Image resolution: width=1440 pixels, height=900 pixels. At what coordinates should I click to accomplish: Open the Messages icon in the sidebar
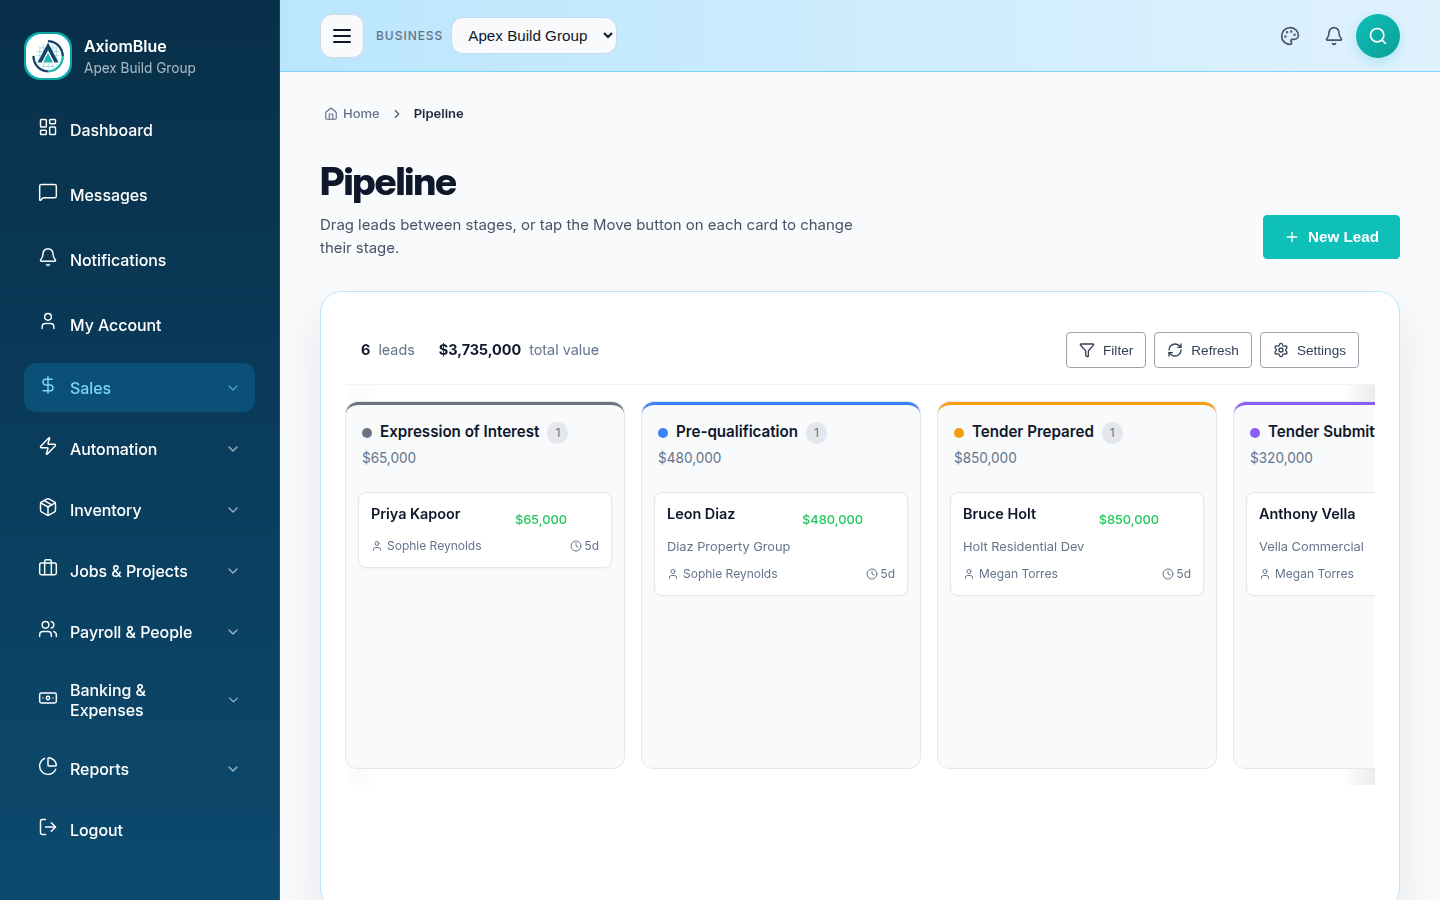(47, 194)
